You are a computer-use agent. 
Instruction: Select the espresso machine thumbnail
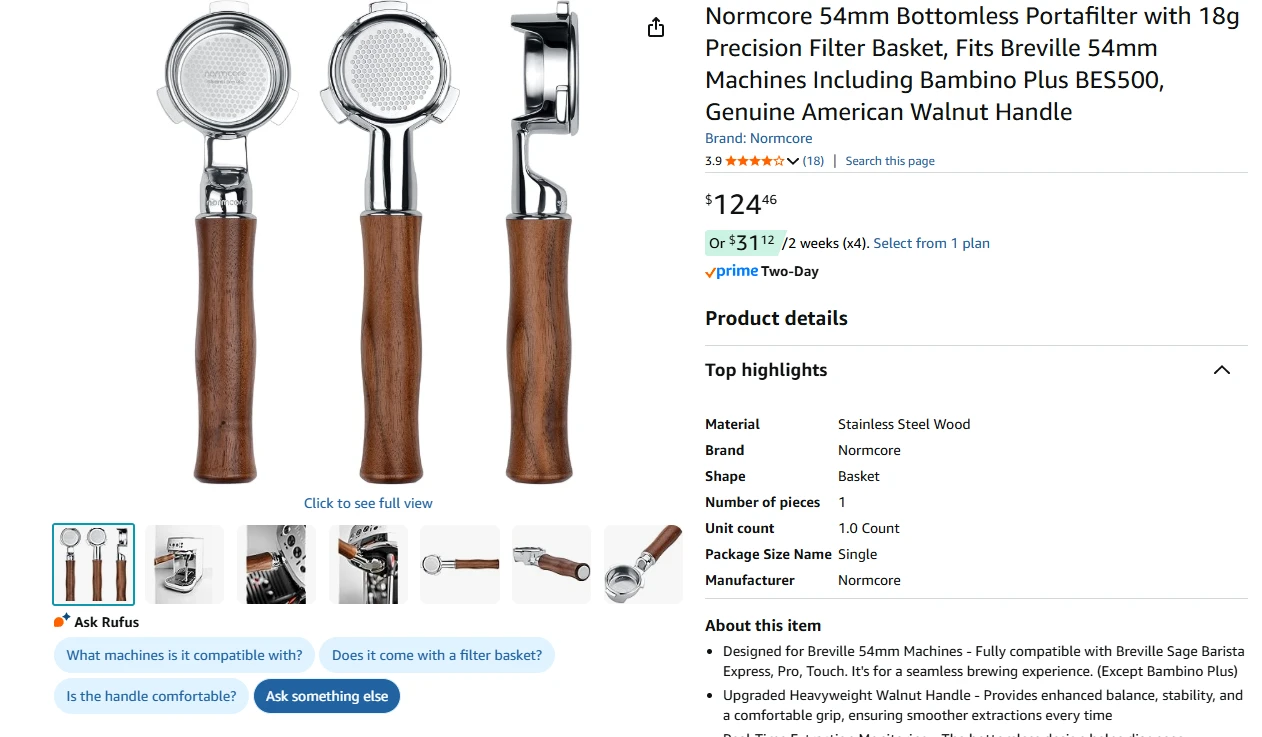(x=185, y=565)
